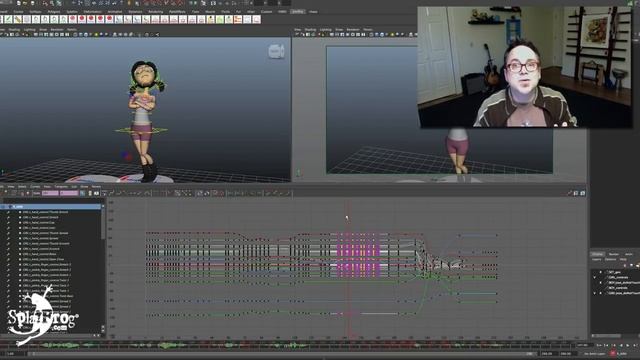
Task: Open the Polygons shelf tab
Action: click(x=53, y=12)
